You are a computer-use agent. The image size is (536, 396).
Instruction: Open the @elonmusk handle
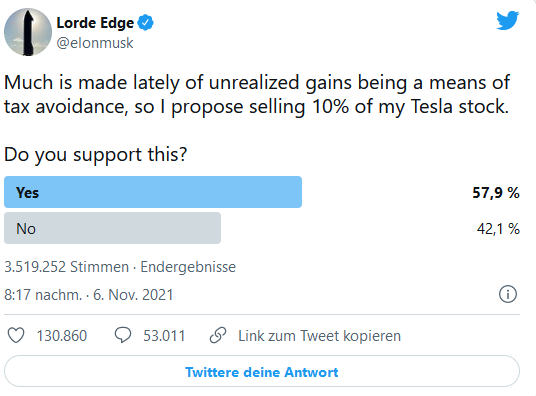(95, 43)
